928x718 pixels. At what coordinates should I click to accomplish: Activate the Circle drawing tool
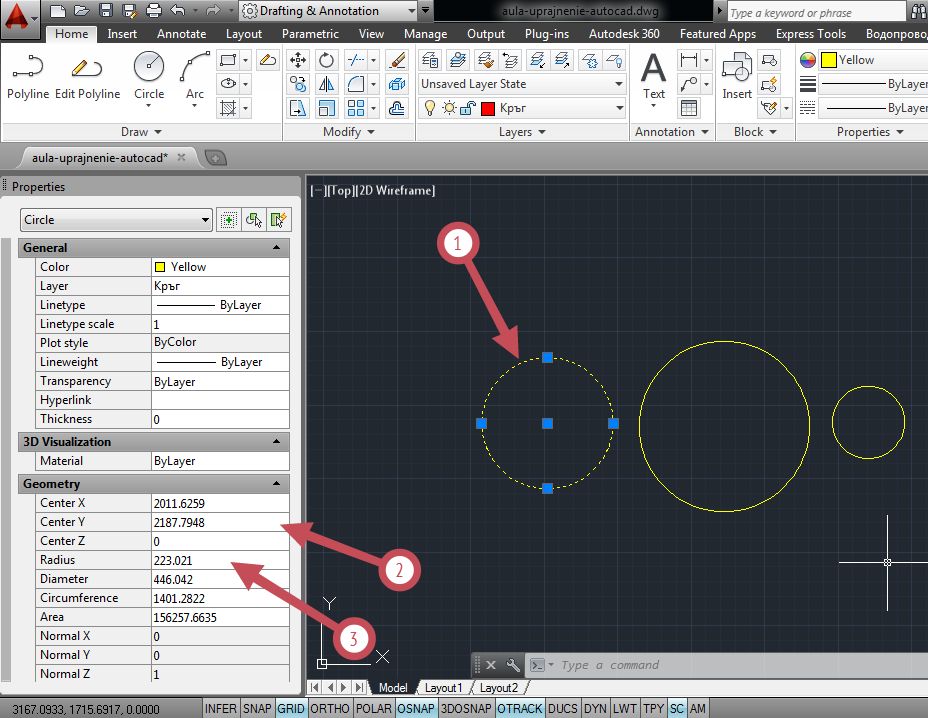pos(149,77)
